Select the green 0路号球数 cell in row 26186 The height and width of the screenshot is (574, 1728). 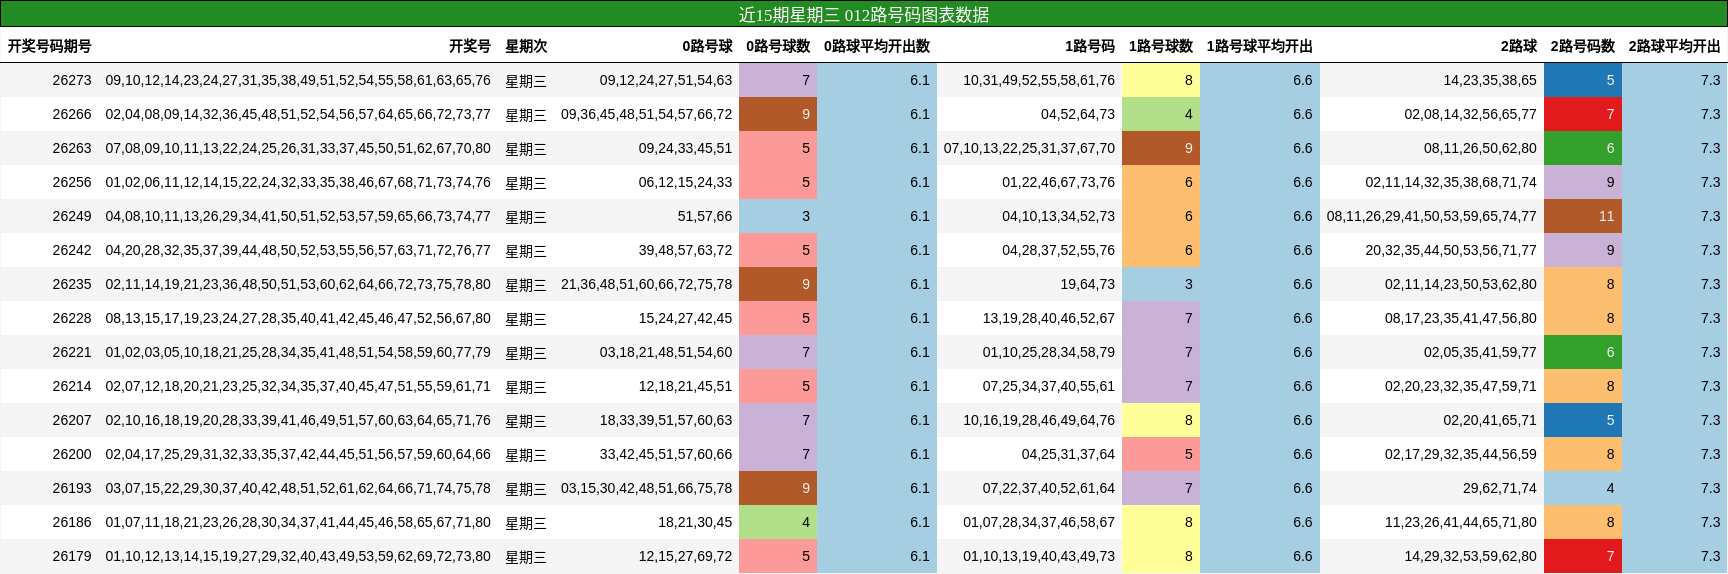click(778, 522)
